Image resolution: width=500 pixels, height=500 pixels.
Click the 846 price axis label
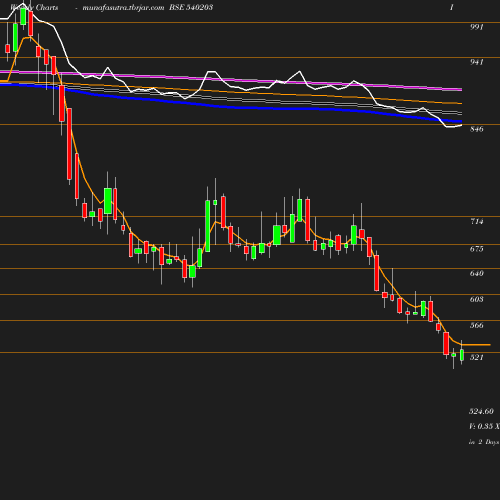coord(476,129)
